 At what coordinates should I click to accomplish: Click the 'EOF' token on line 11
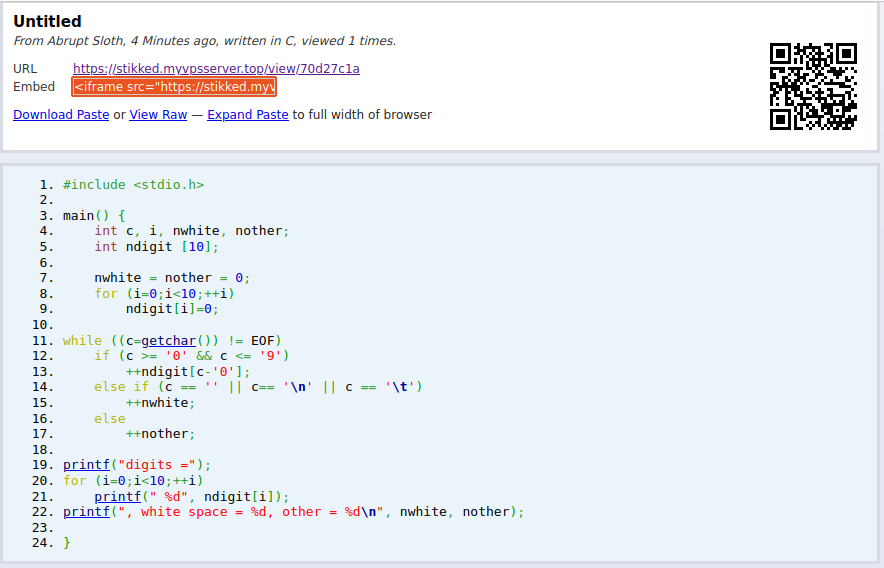(262, 341)
